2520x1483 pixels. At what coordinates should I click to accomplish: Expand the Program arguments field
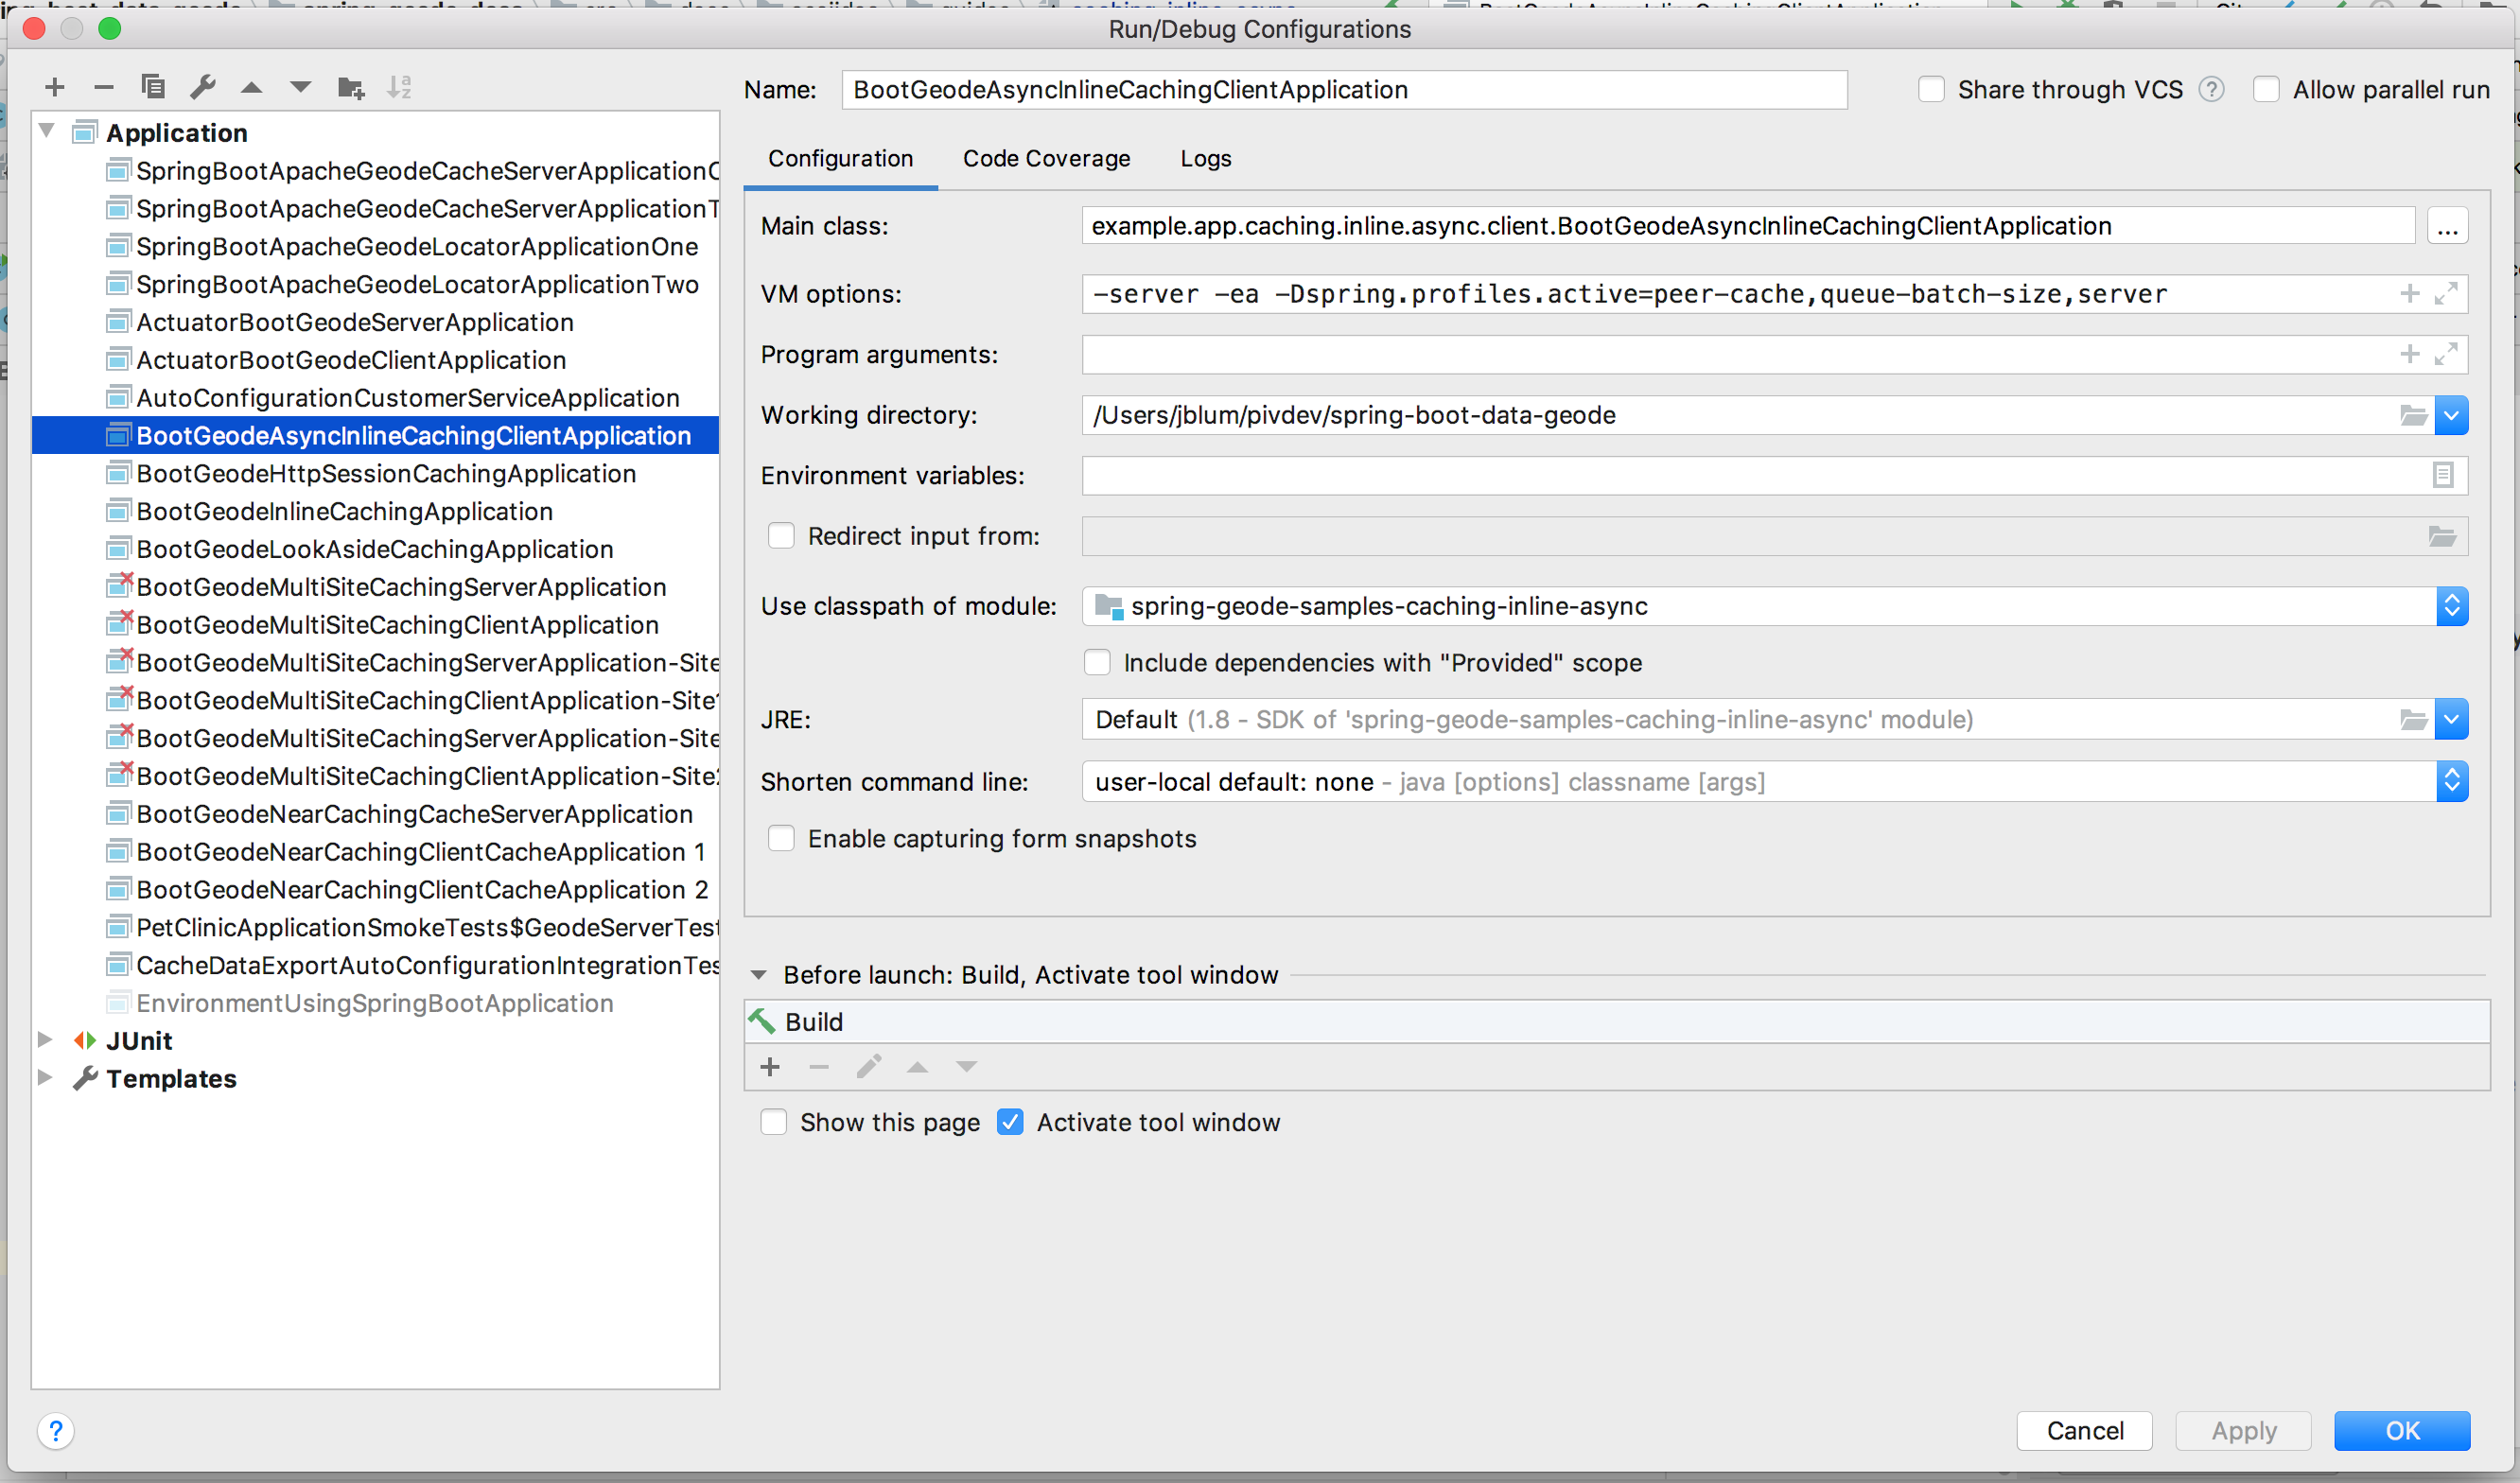[2446, 355]
